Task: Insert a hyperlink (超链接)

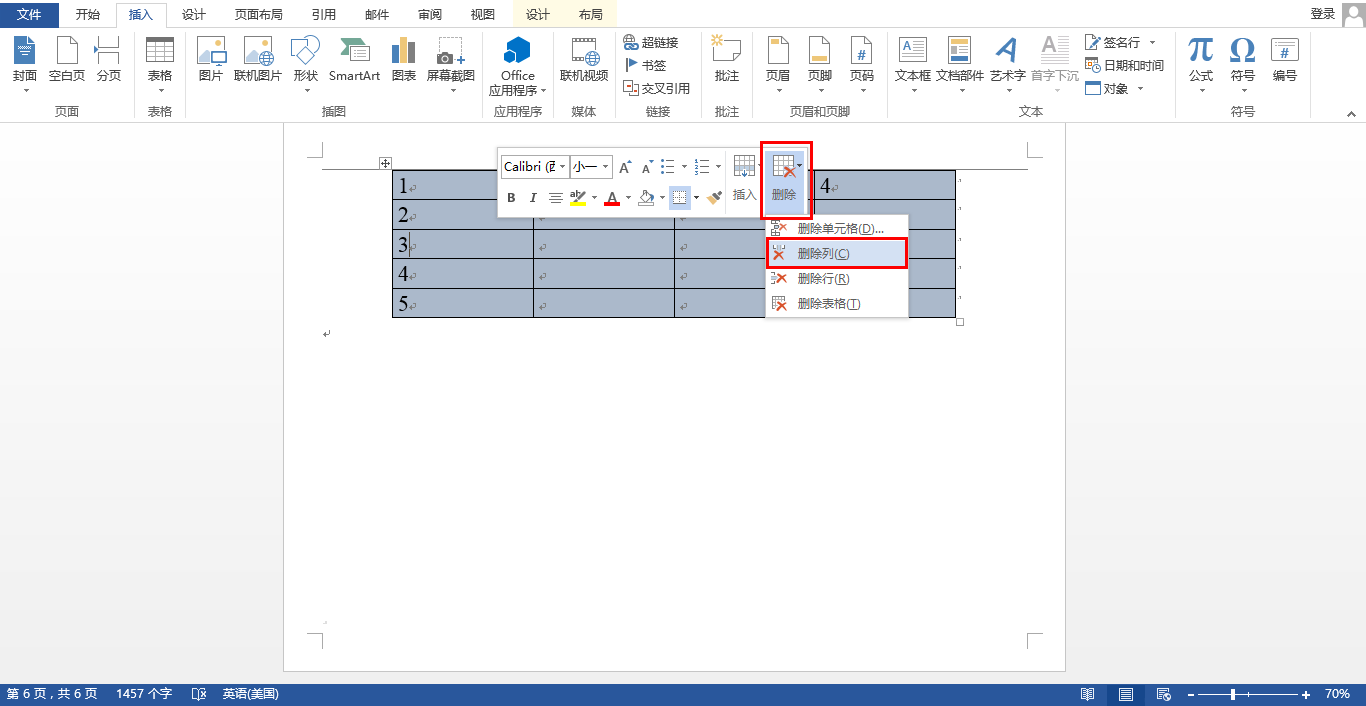Action: [651, 42]
